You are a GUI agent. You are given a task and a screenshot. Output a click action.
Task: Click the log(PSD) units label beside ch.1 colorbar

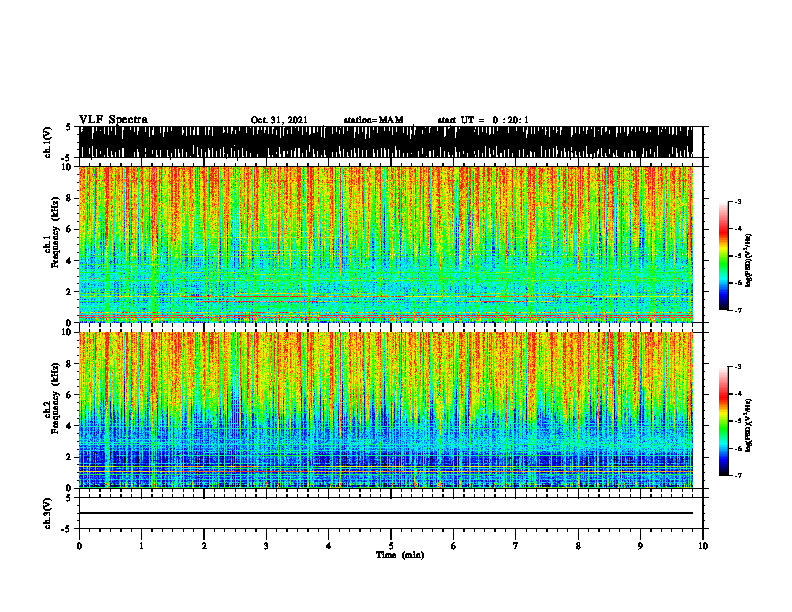[749, 260]
